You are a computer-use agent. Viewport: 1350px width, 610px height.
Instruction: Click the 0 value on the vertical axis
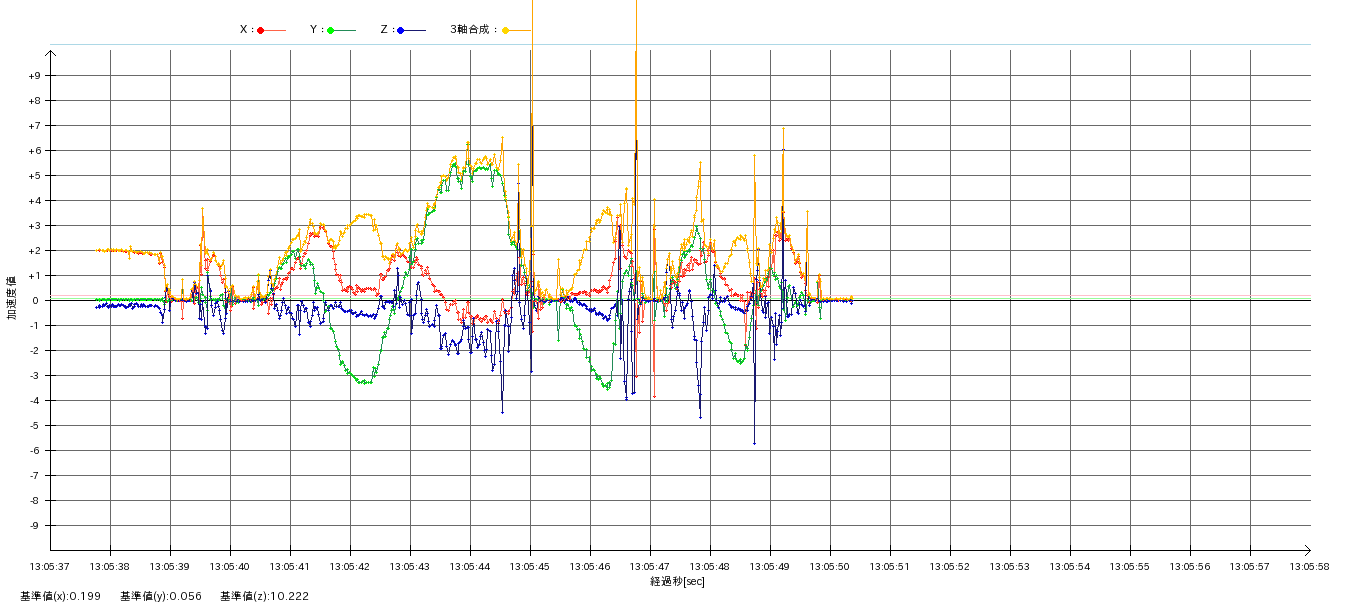(x=35, y=301)
